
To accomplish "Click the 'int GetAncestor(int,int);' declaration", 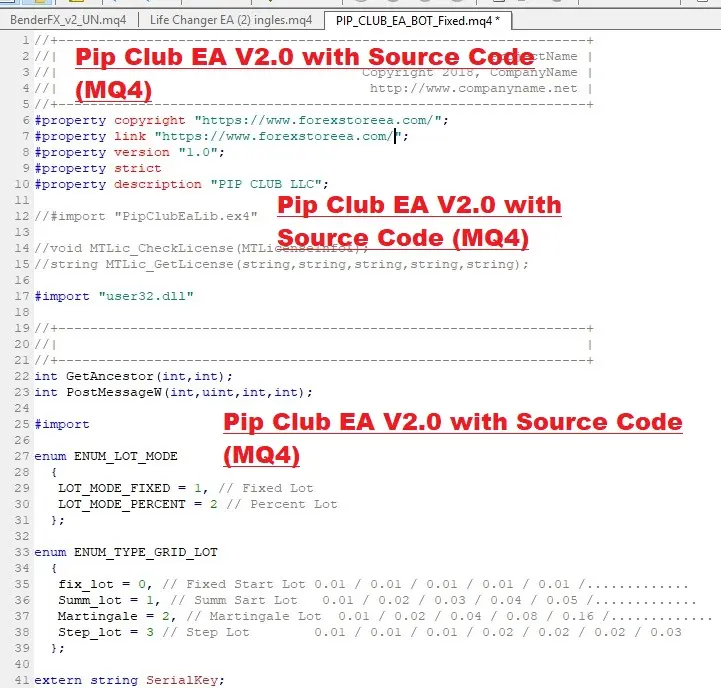I will point(134,376).
